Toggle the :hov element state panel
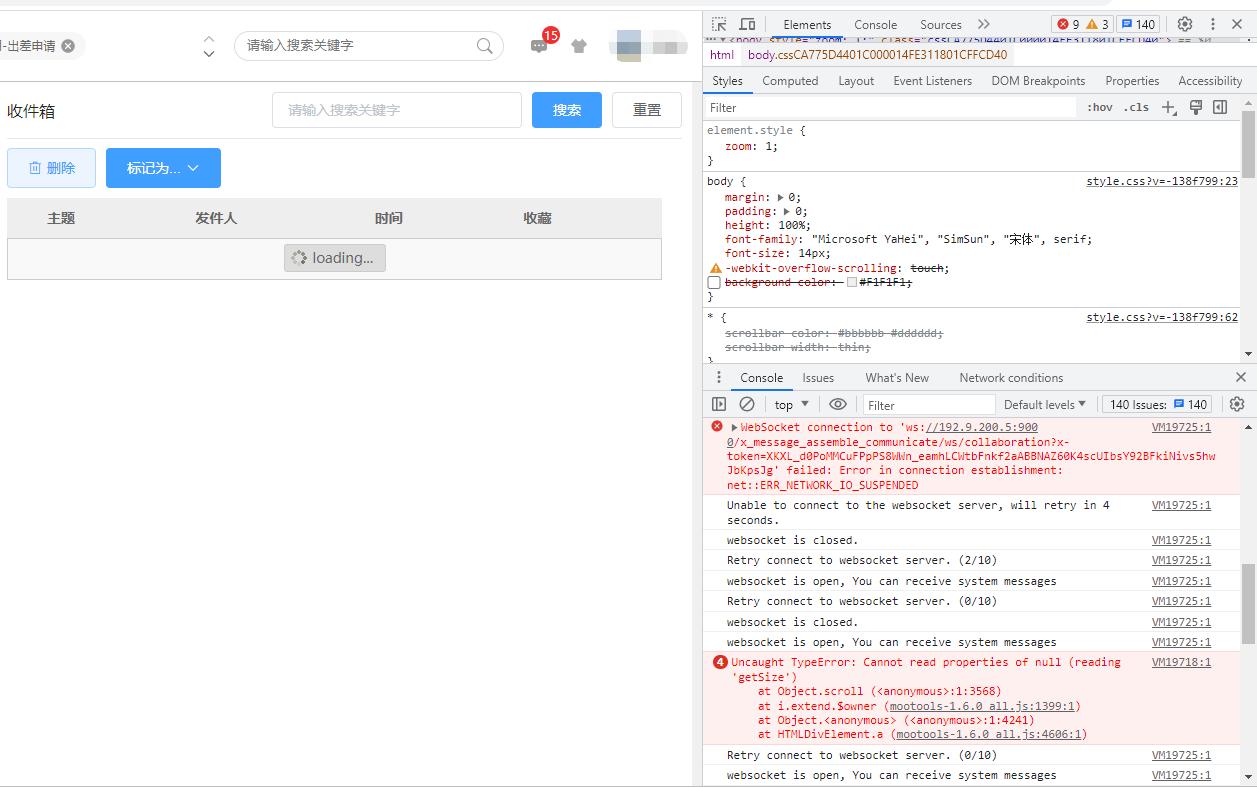The width and height of the screenshot is (1257, 787). pos(1100,108)
